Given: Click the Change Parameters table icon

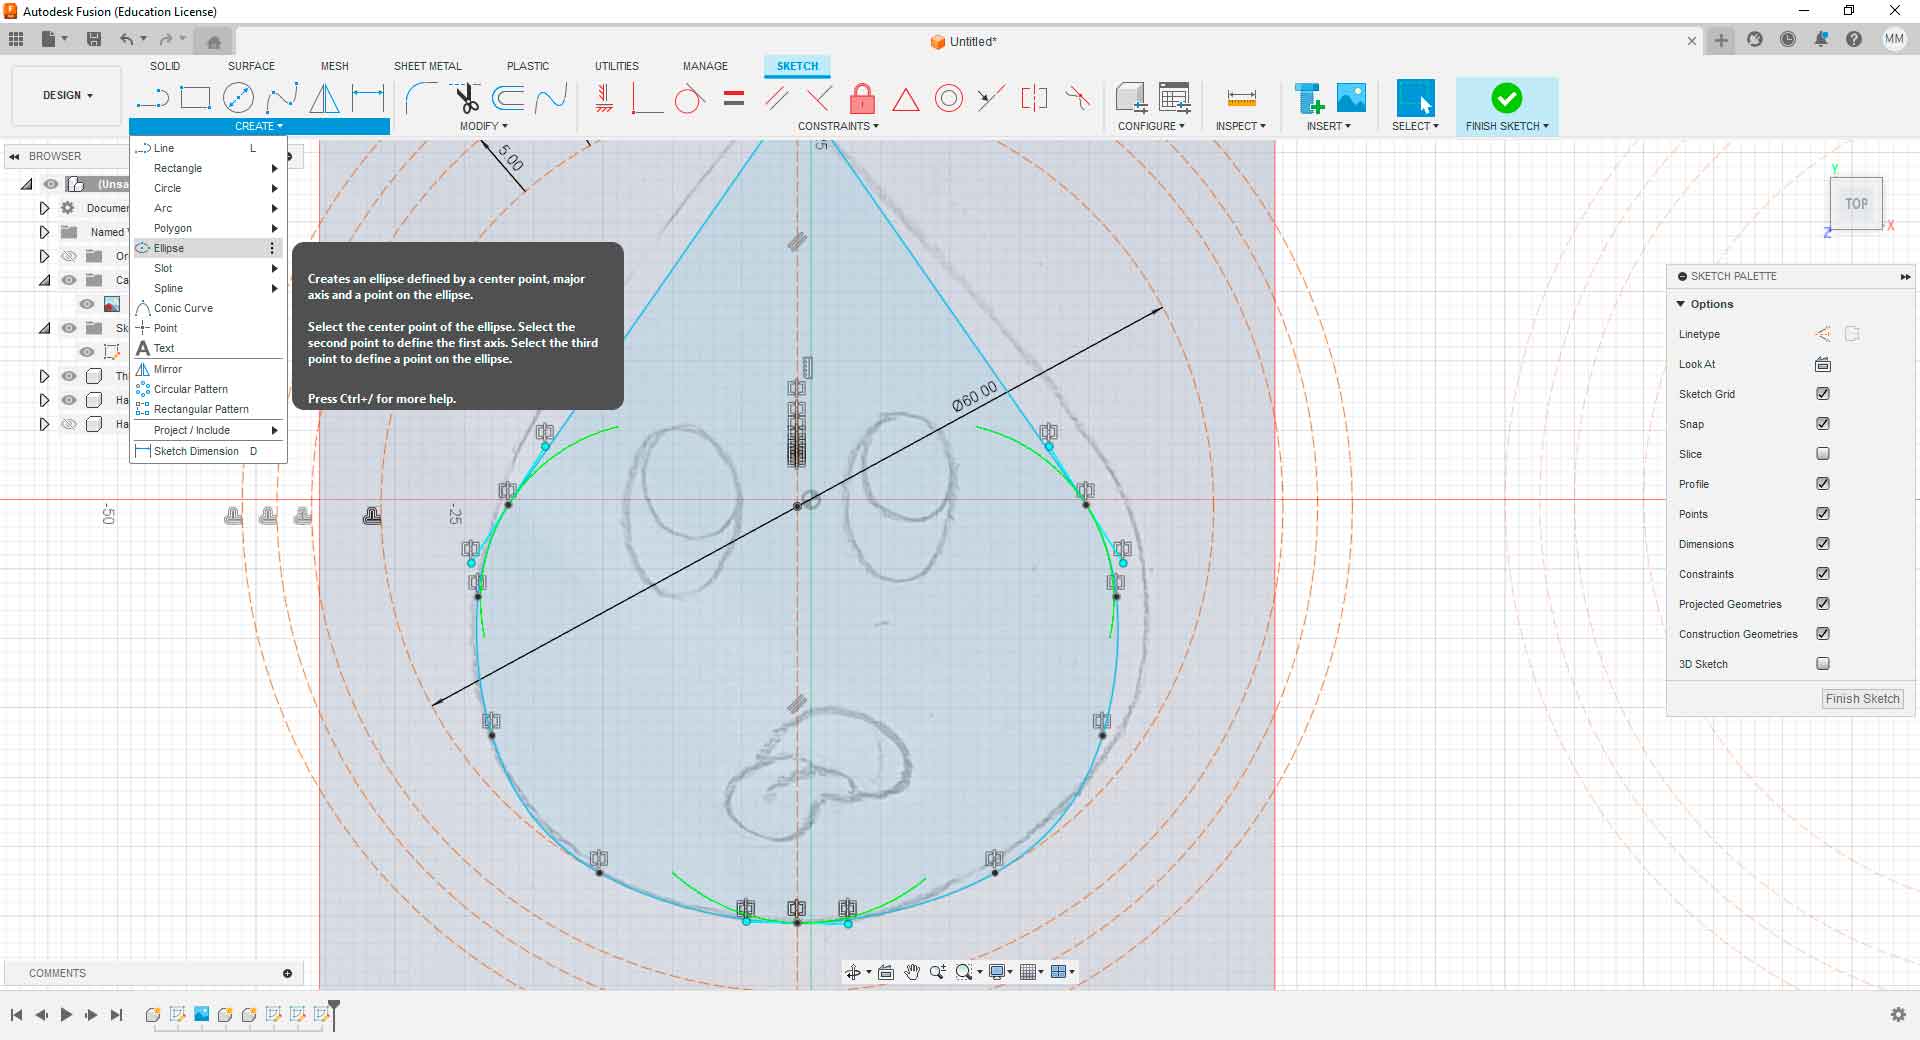Looking at the screenshot, I should tap(1174, 98).
